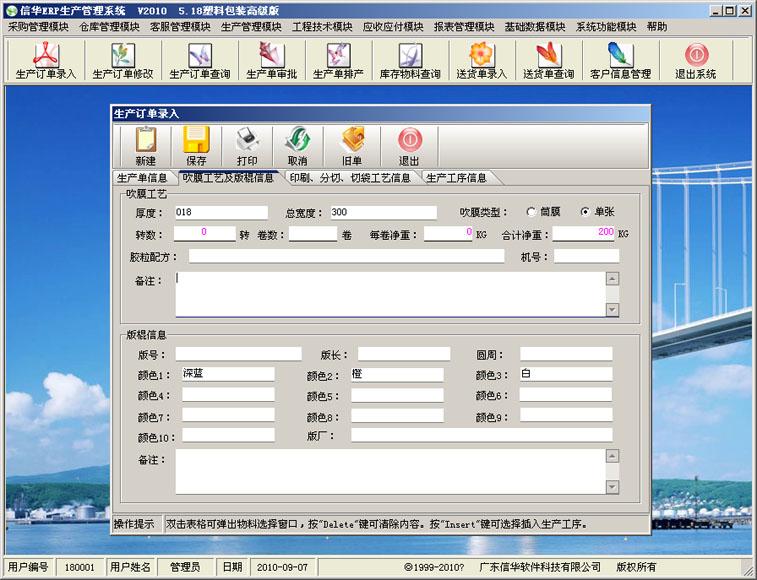The height and width of the screenshot is (580, 757).
Task: Click 颜色6 input field
Action: [x=566, y=395]
